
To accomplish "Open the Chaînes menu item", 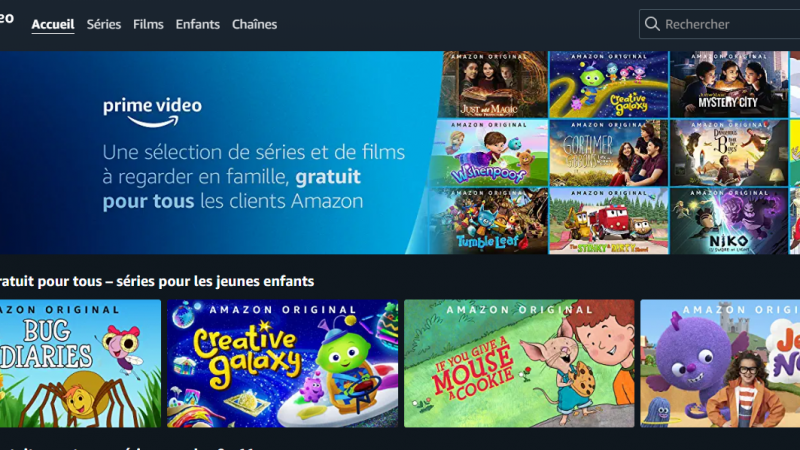I will pyautogui.click(x=254, y=24).
